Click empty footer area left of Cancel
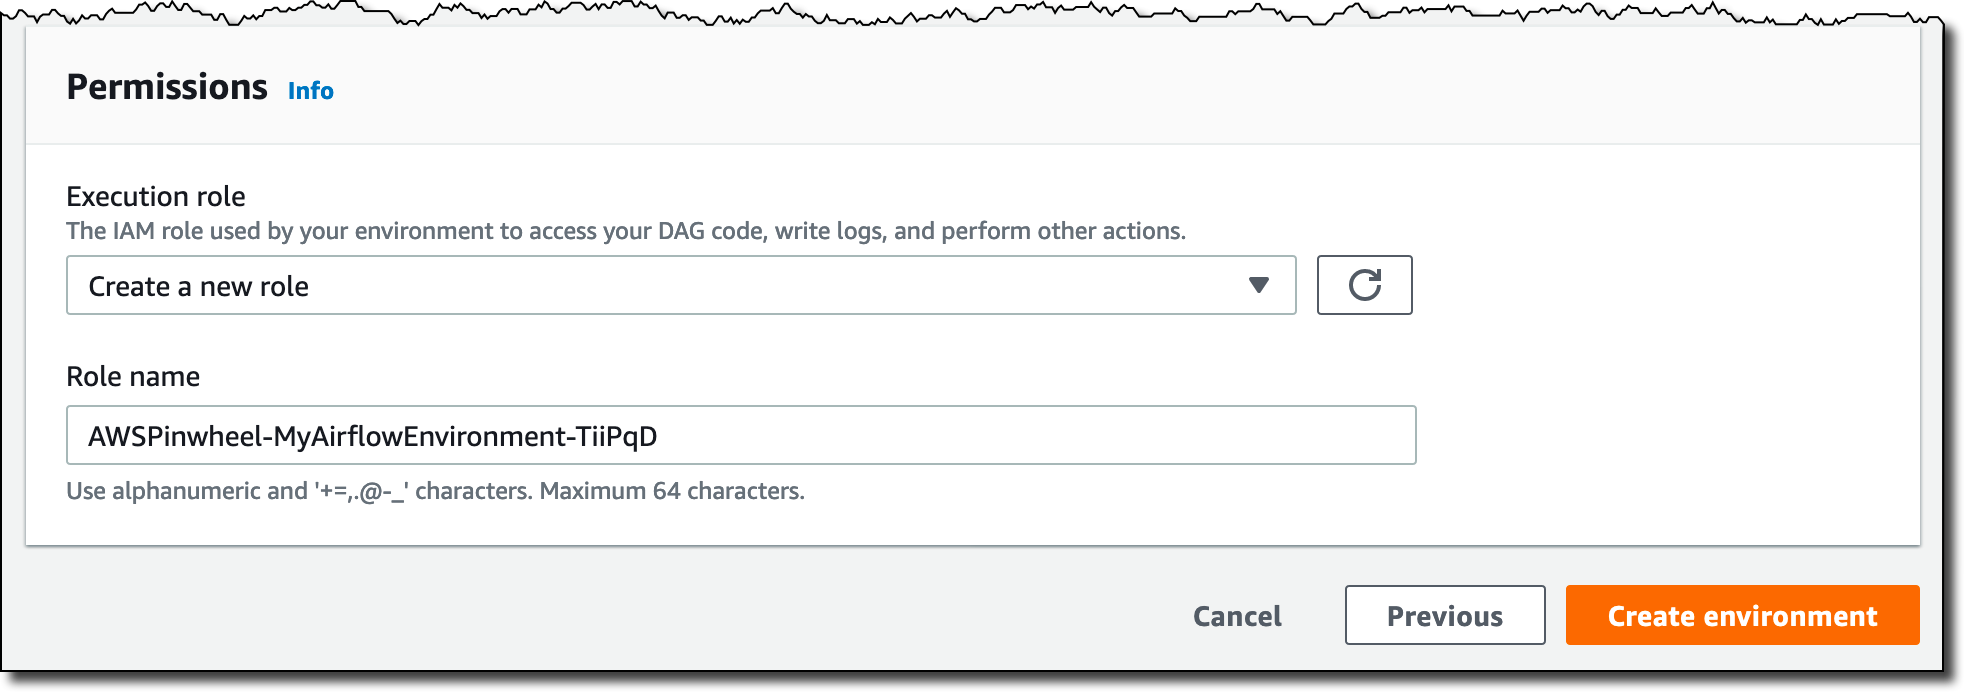The image size is (1964, 692). click(x=600, y=615)
